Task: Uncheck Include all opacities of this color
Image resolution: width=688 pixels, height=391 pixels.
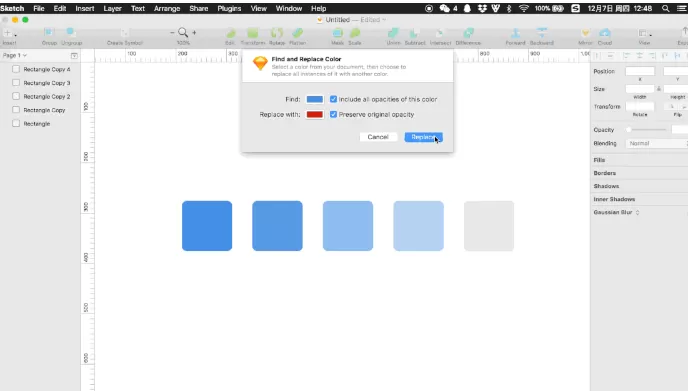Action: [333, 99]
